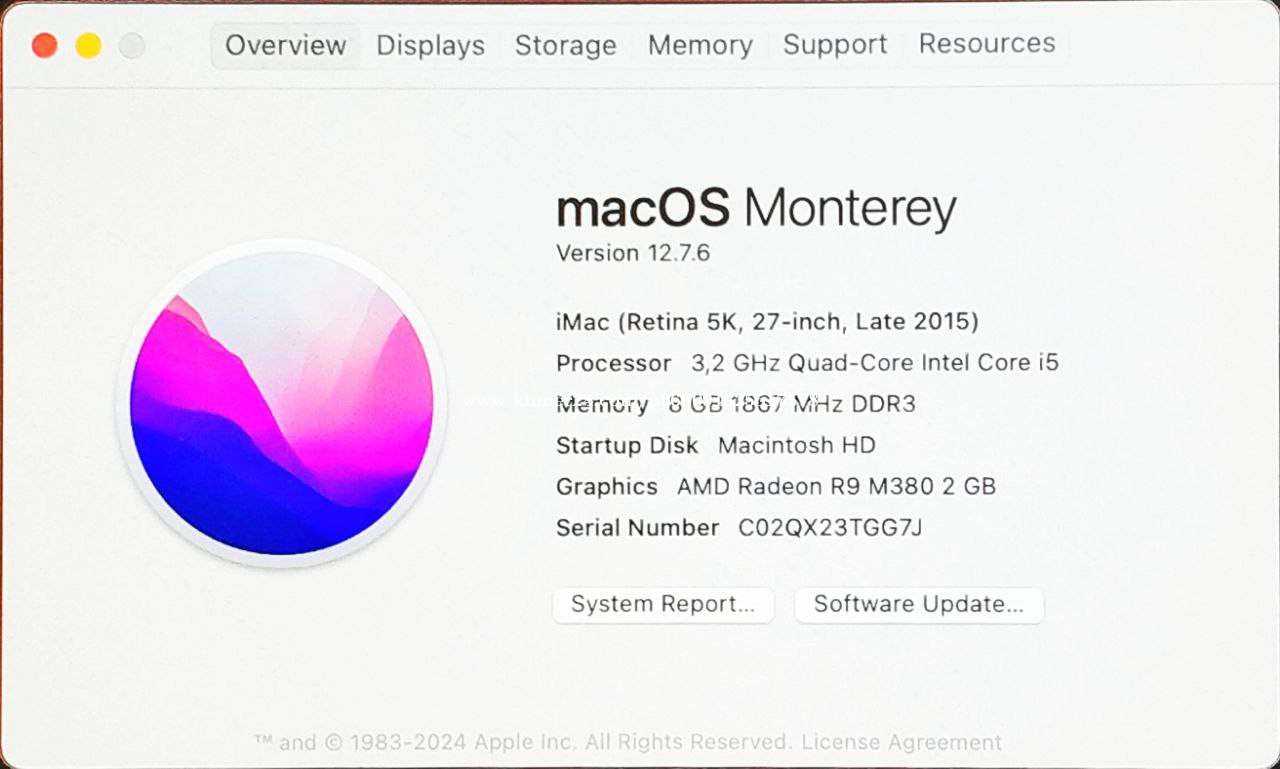Screen dimensions: 1280x769
Task: Click the Quad-Core Intel Core i5 processor text
Action: [x=874, y=363]
